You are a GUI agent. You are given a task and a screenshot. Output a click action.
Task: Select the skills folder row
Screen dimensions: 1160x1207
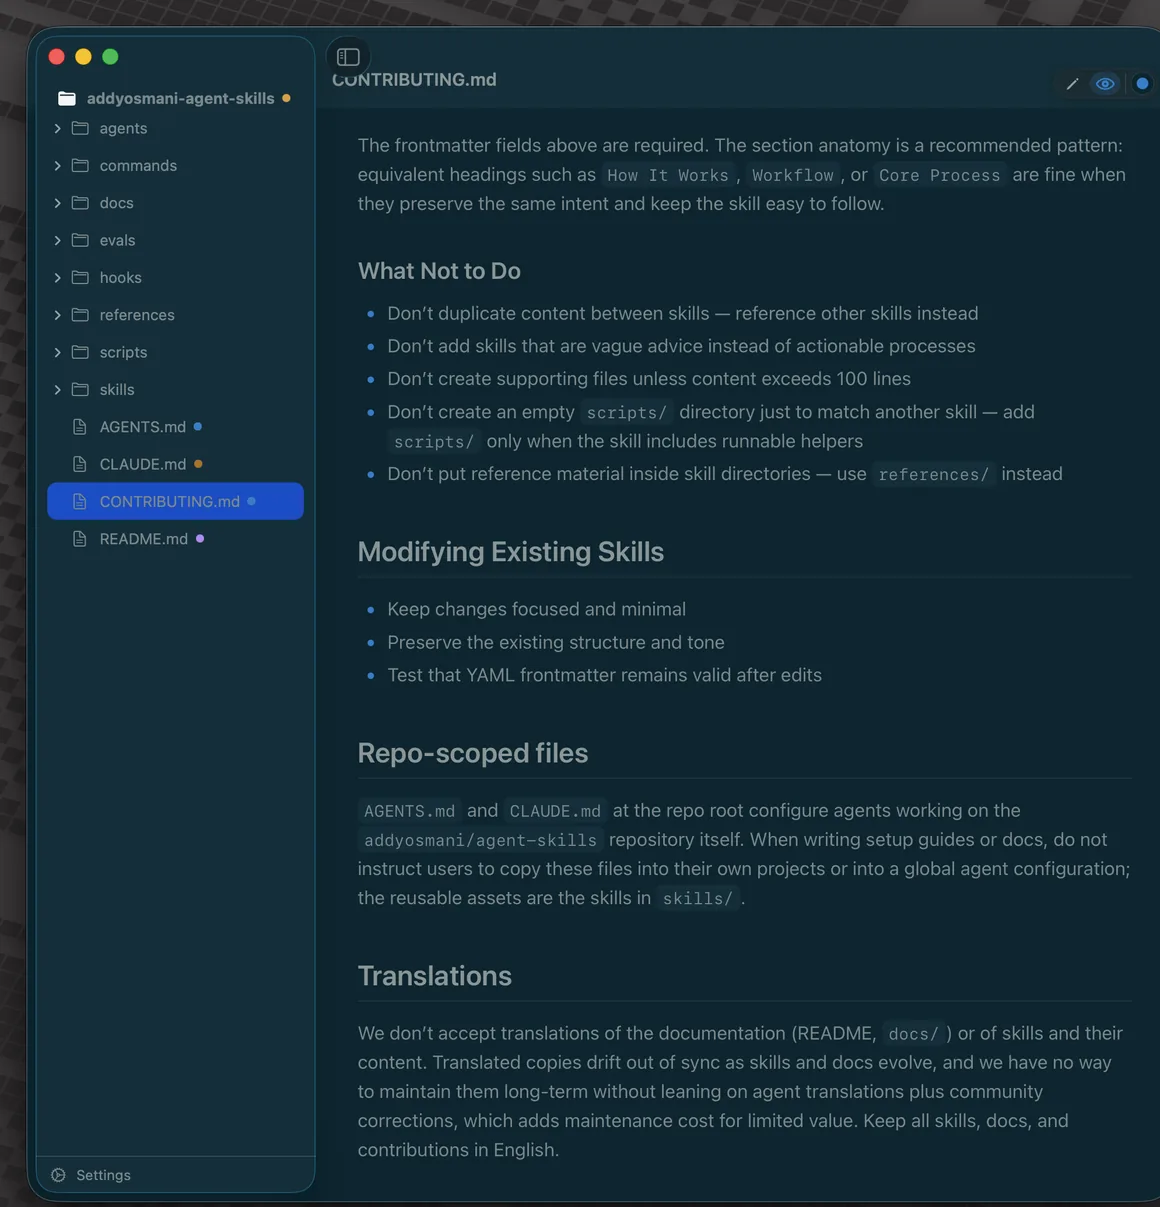click(175, 390)
